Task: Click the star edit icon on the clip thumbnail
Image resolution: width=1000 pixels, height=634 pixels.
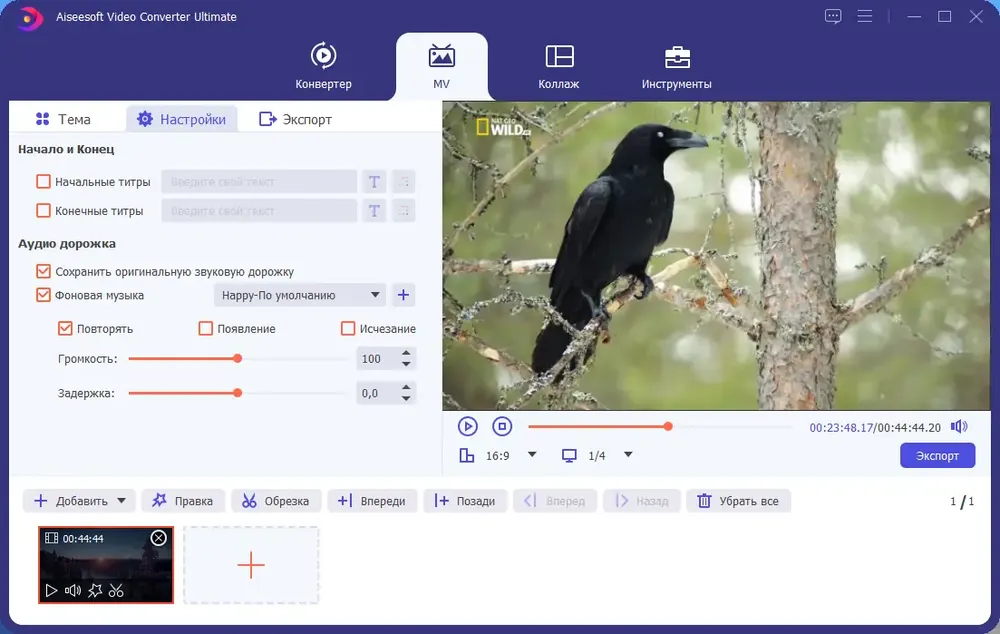Action: 95,591
